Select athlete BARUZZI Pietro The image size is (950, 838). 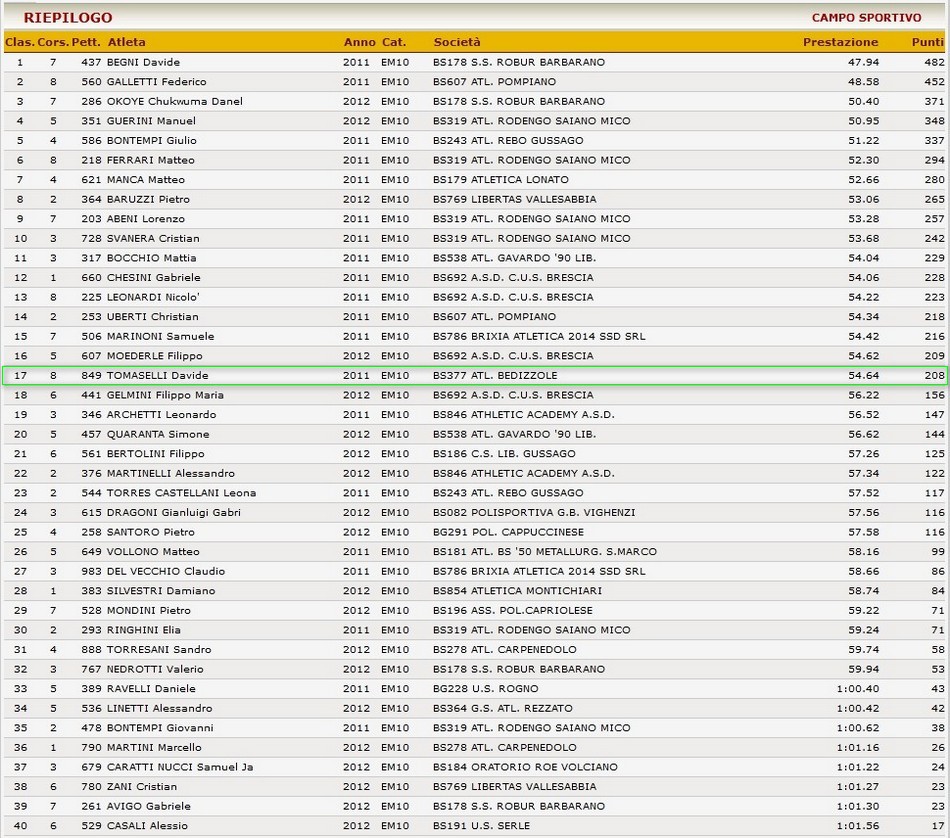pos(148,199)
